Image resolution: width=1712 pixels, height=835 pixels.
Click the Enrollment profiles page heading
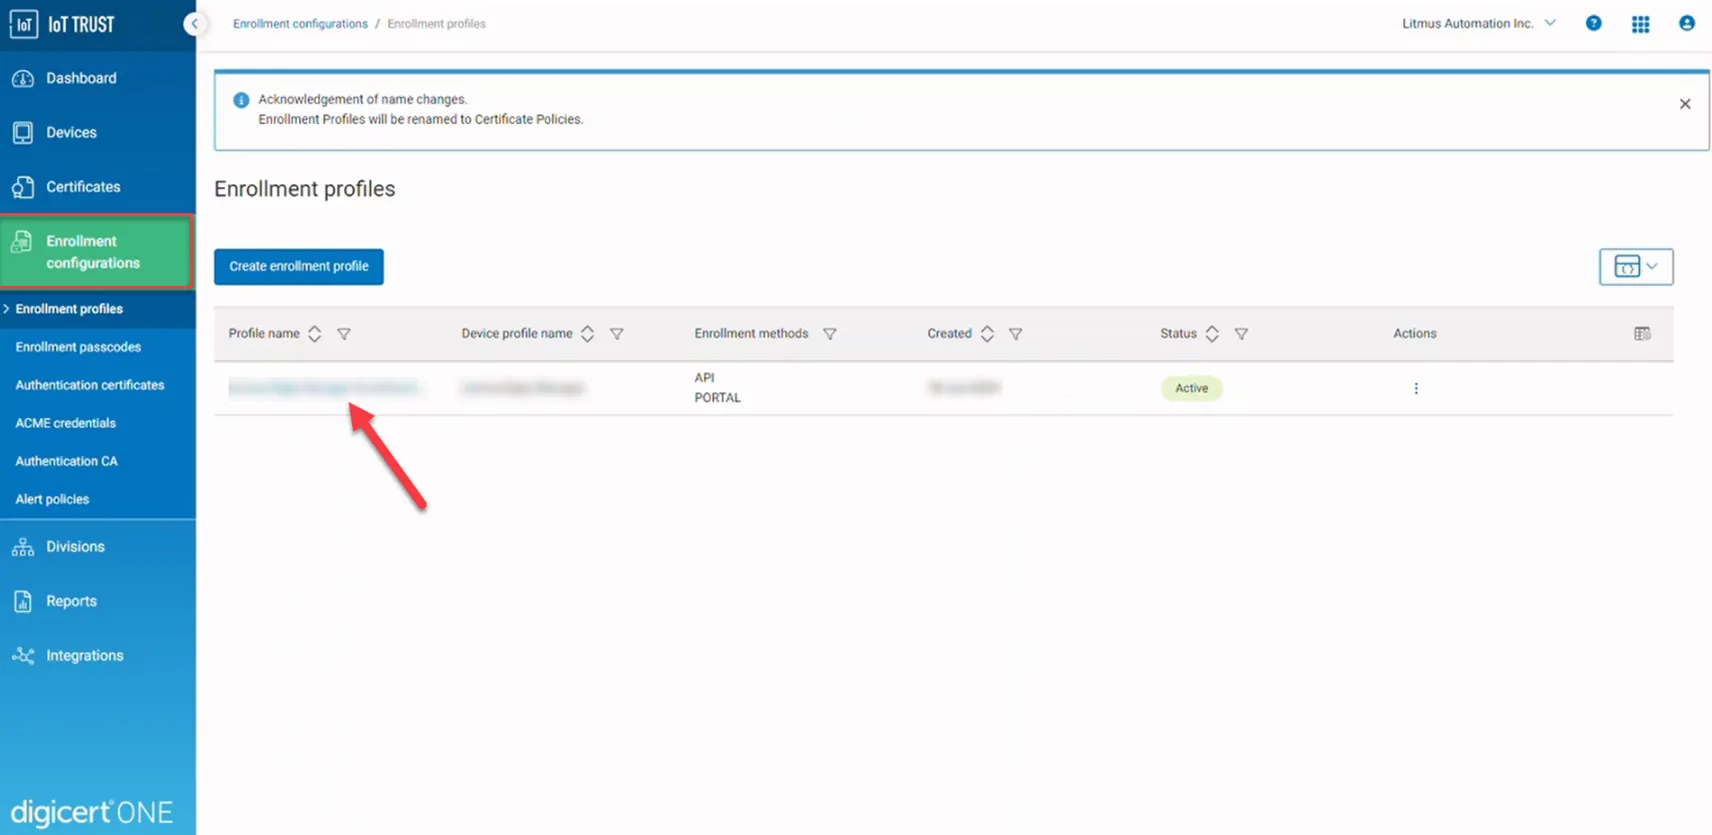305,189
